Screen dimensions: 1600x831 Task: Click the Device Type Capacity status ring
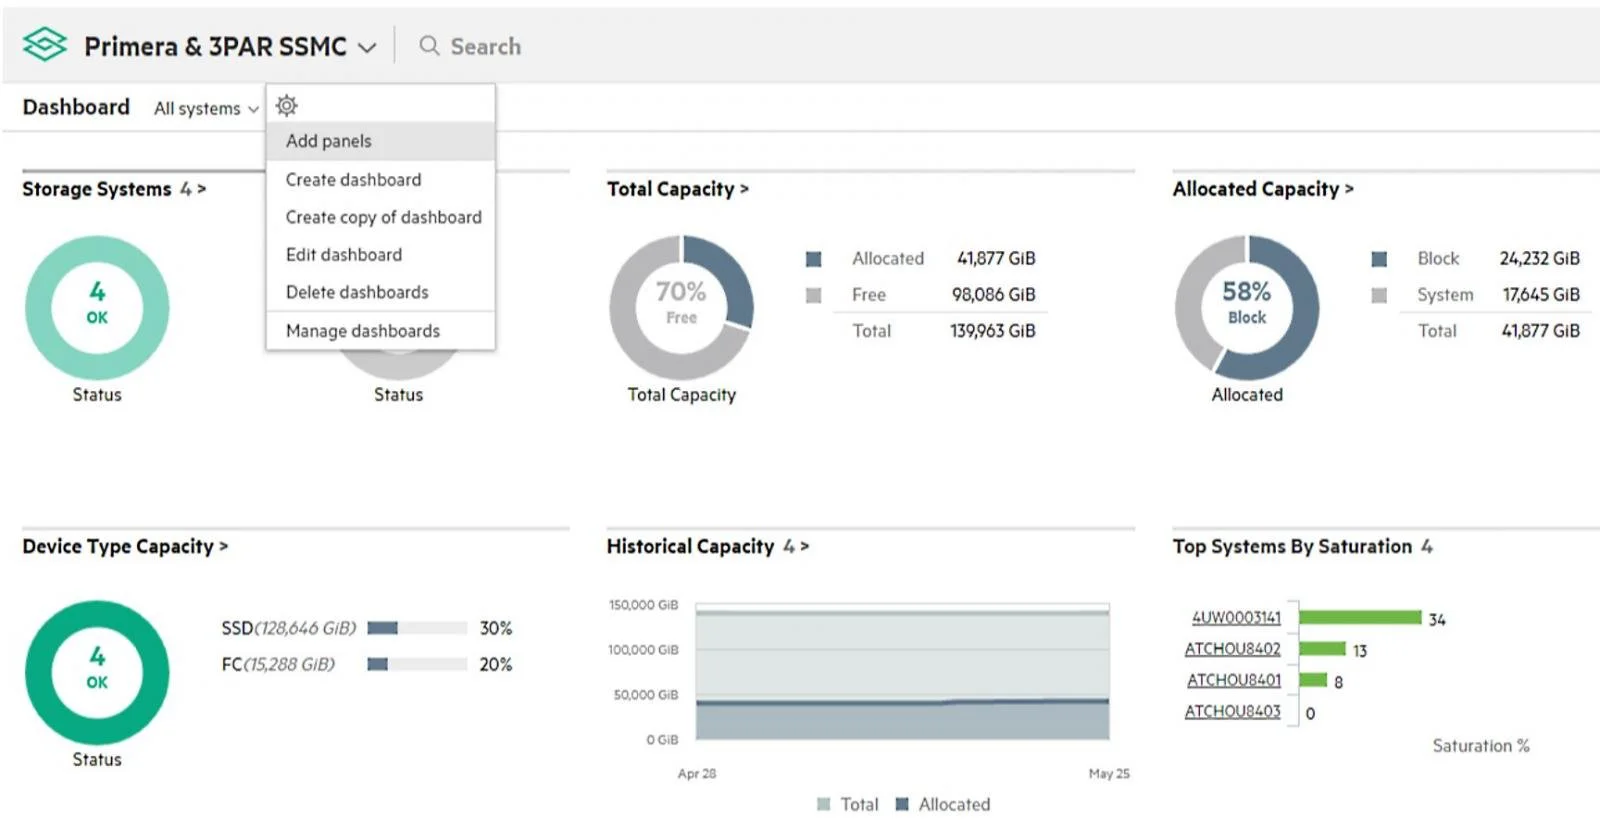click(97, 672)
